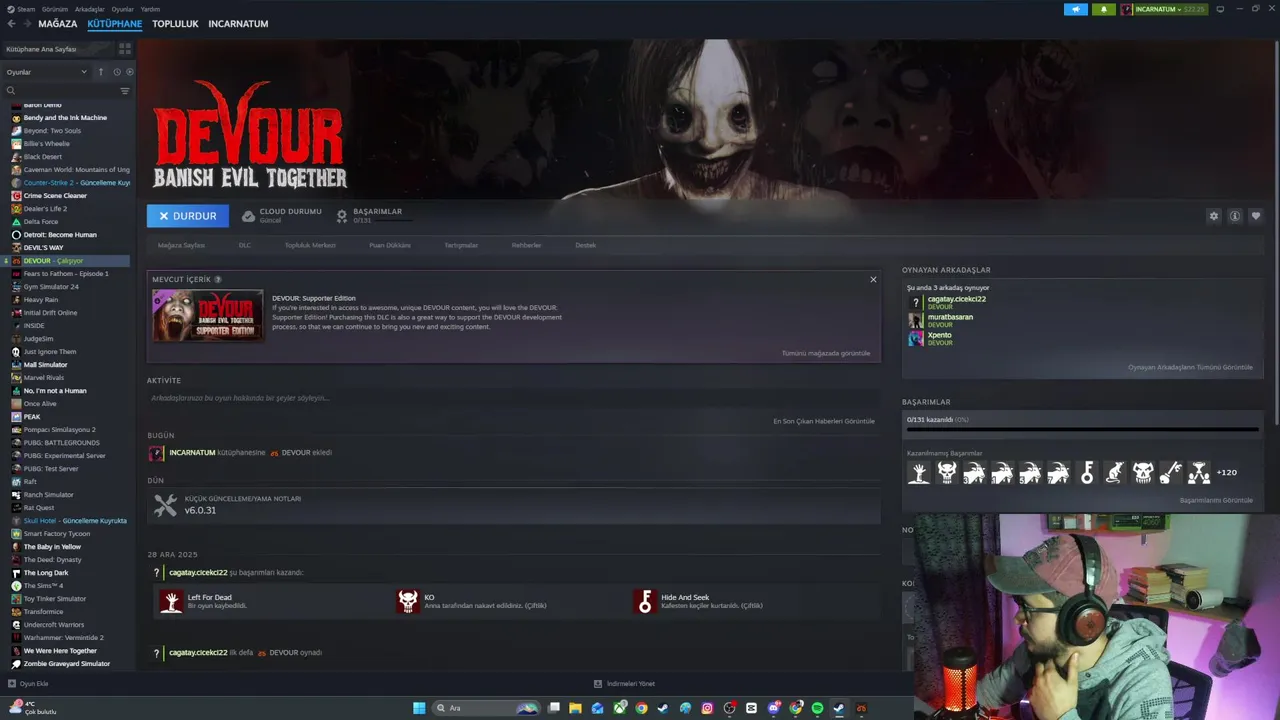Click Oyun Ekle at bottom left
The height and width of the screenshot is (720, 1280).
[x=28, y=684]
